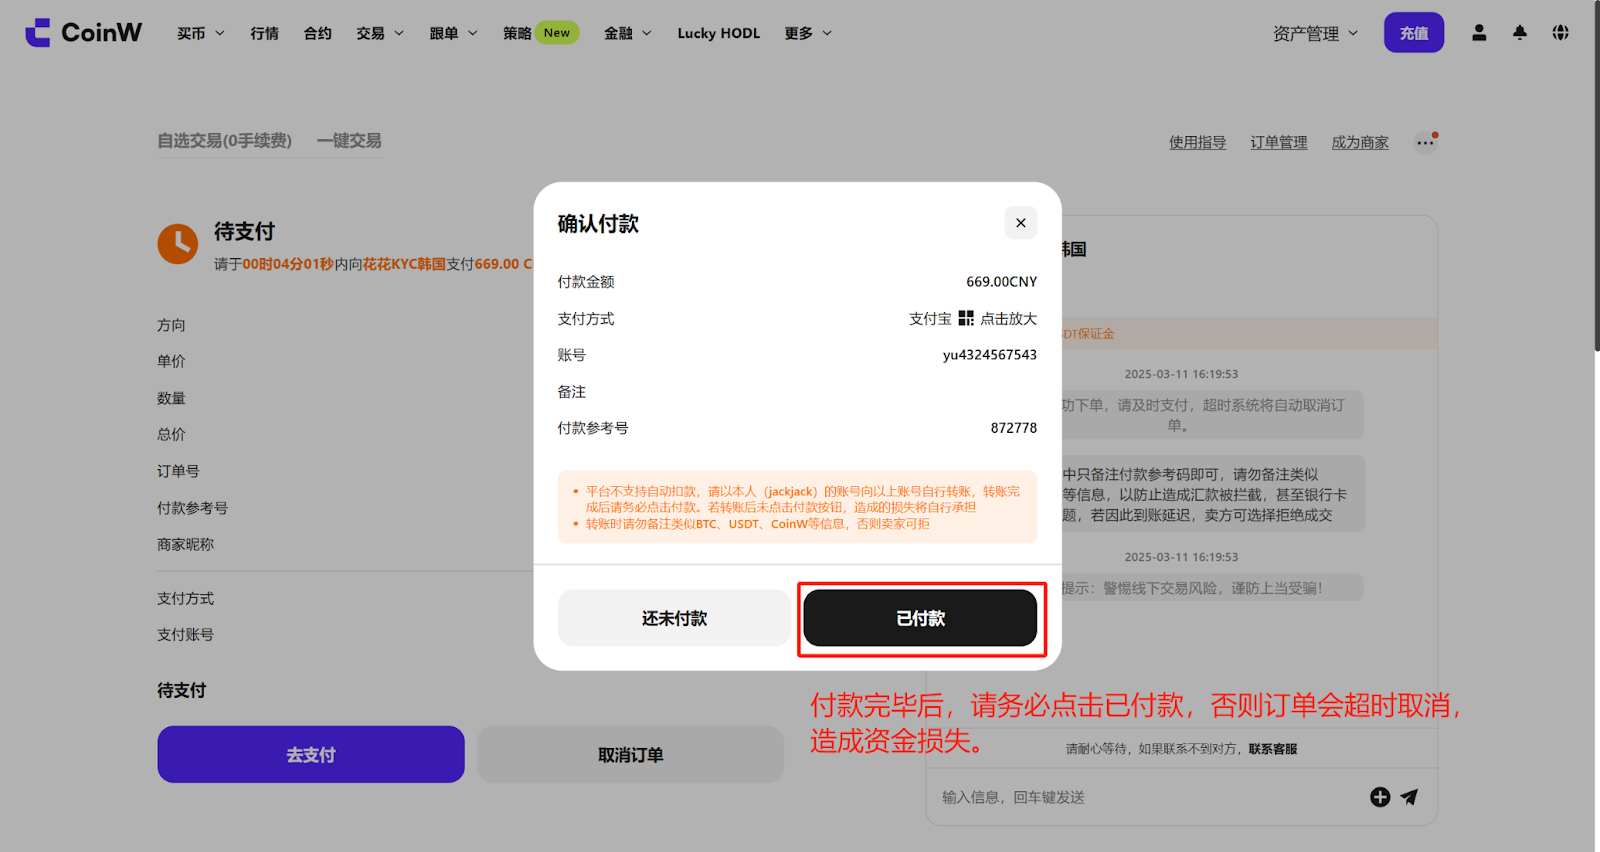
Task: Click the 还未付款 button
Action: pyautogui.click(x=674, y=618)
